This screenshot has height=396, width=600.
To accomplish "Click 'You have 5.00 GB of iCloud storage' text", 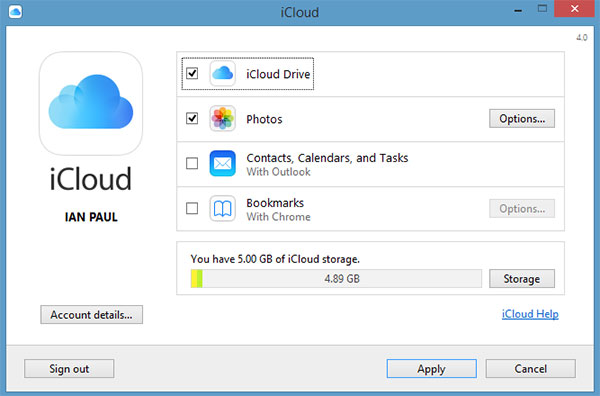I will pos(275,259).
